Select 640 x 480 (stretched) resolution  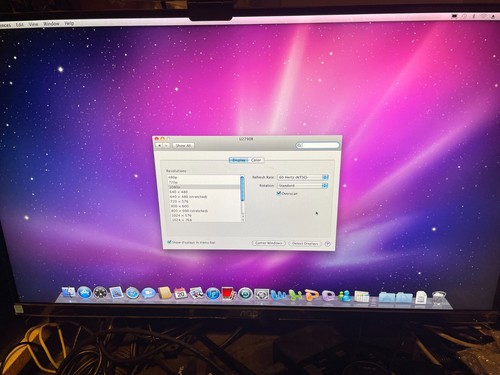[204, 197]
